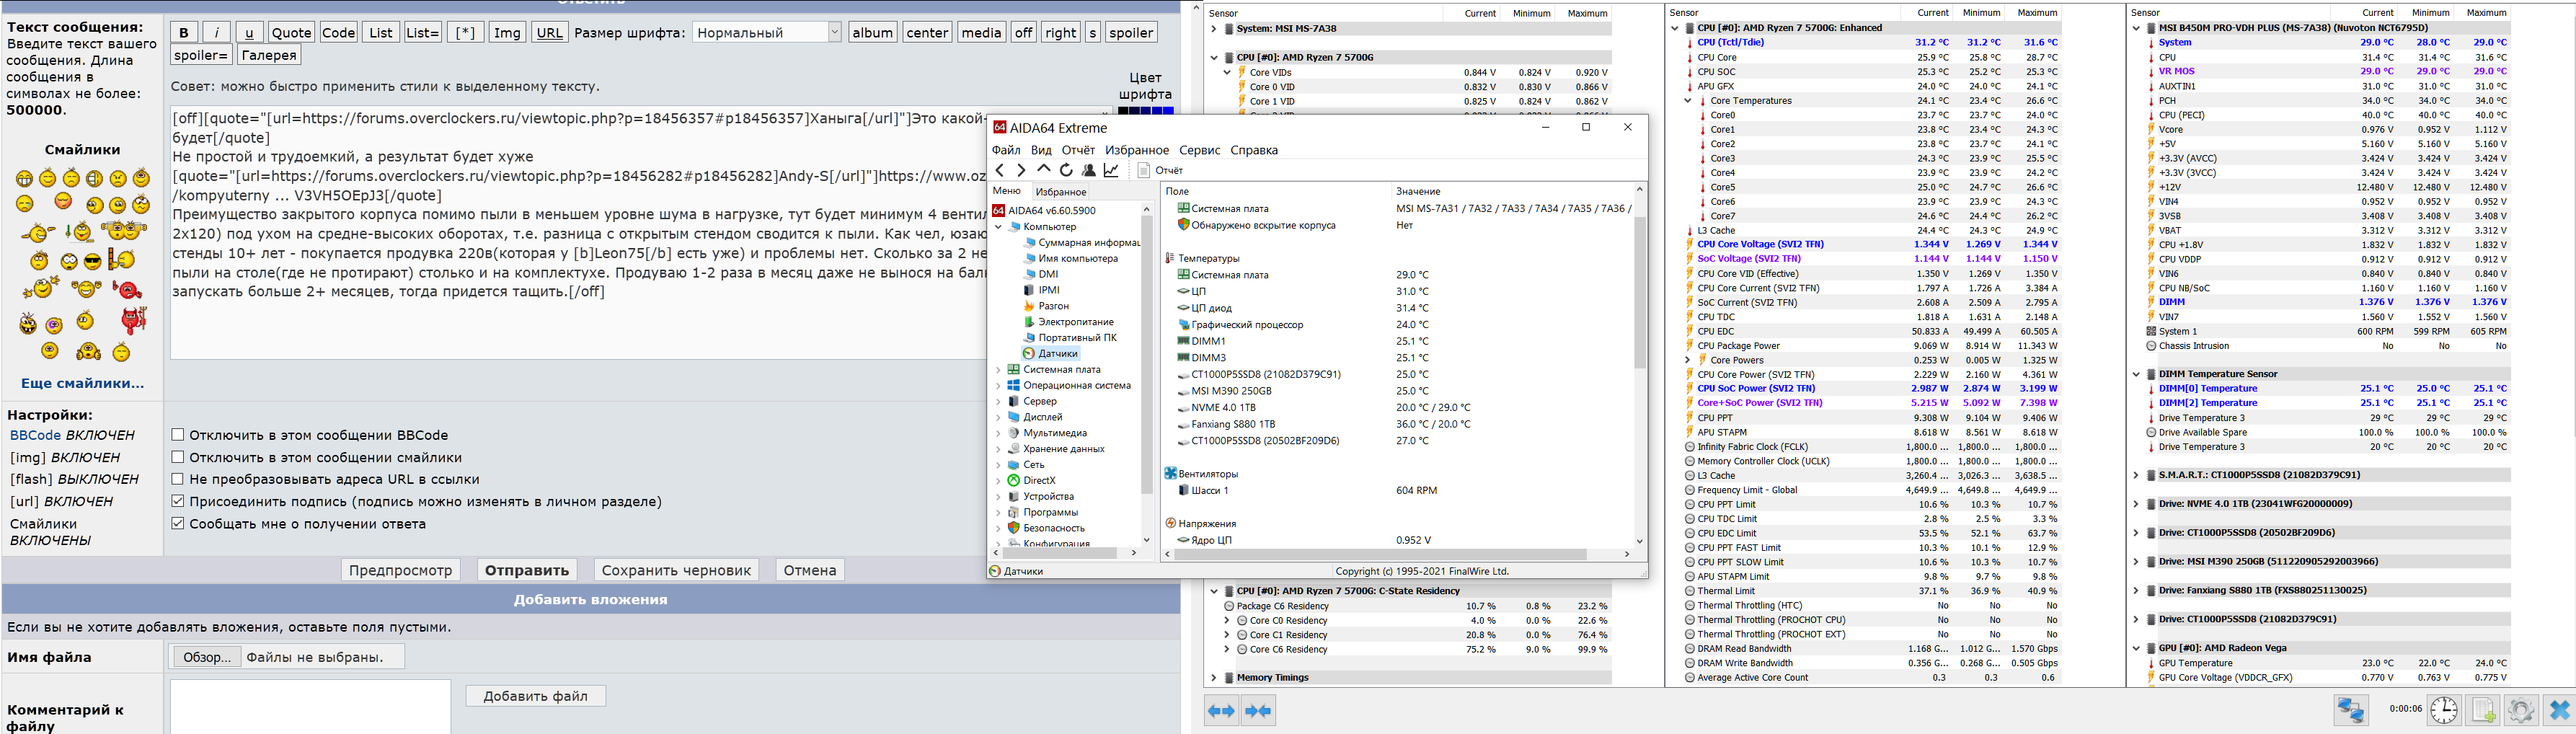Click the Добавить файл button

[x=536, y=696]
